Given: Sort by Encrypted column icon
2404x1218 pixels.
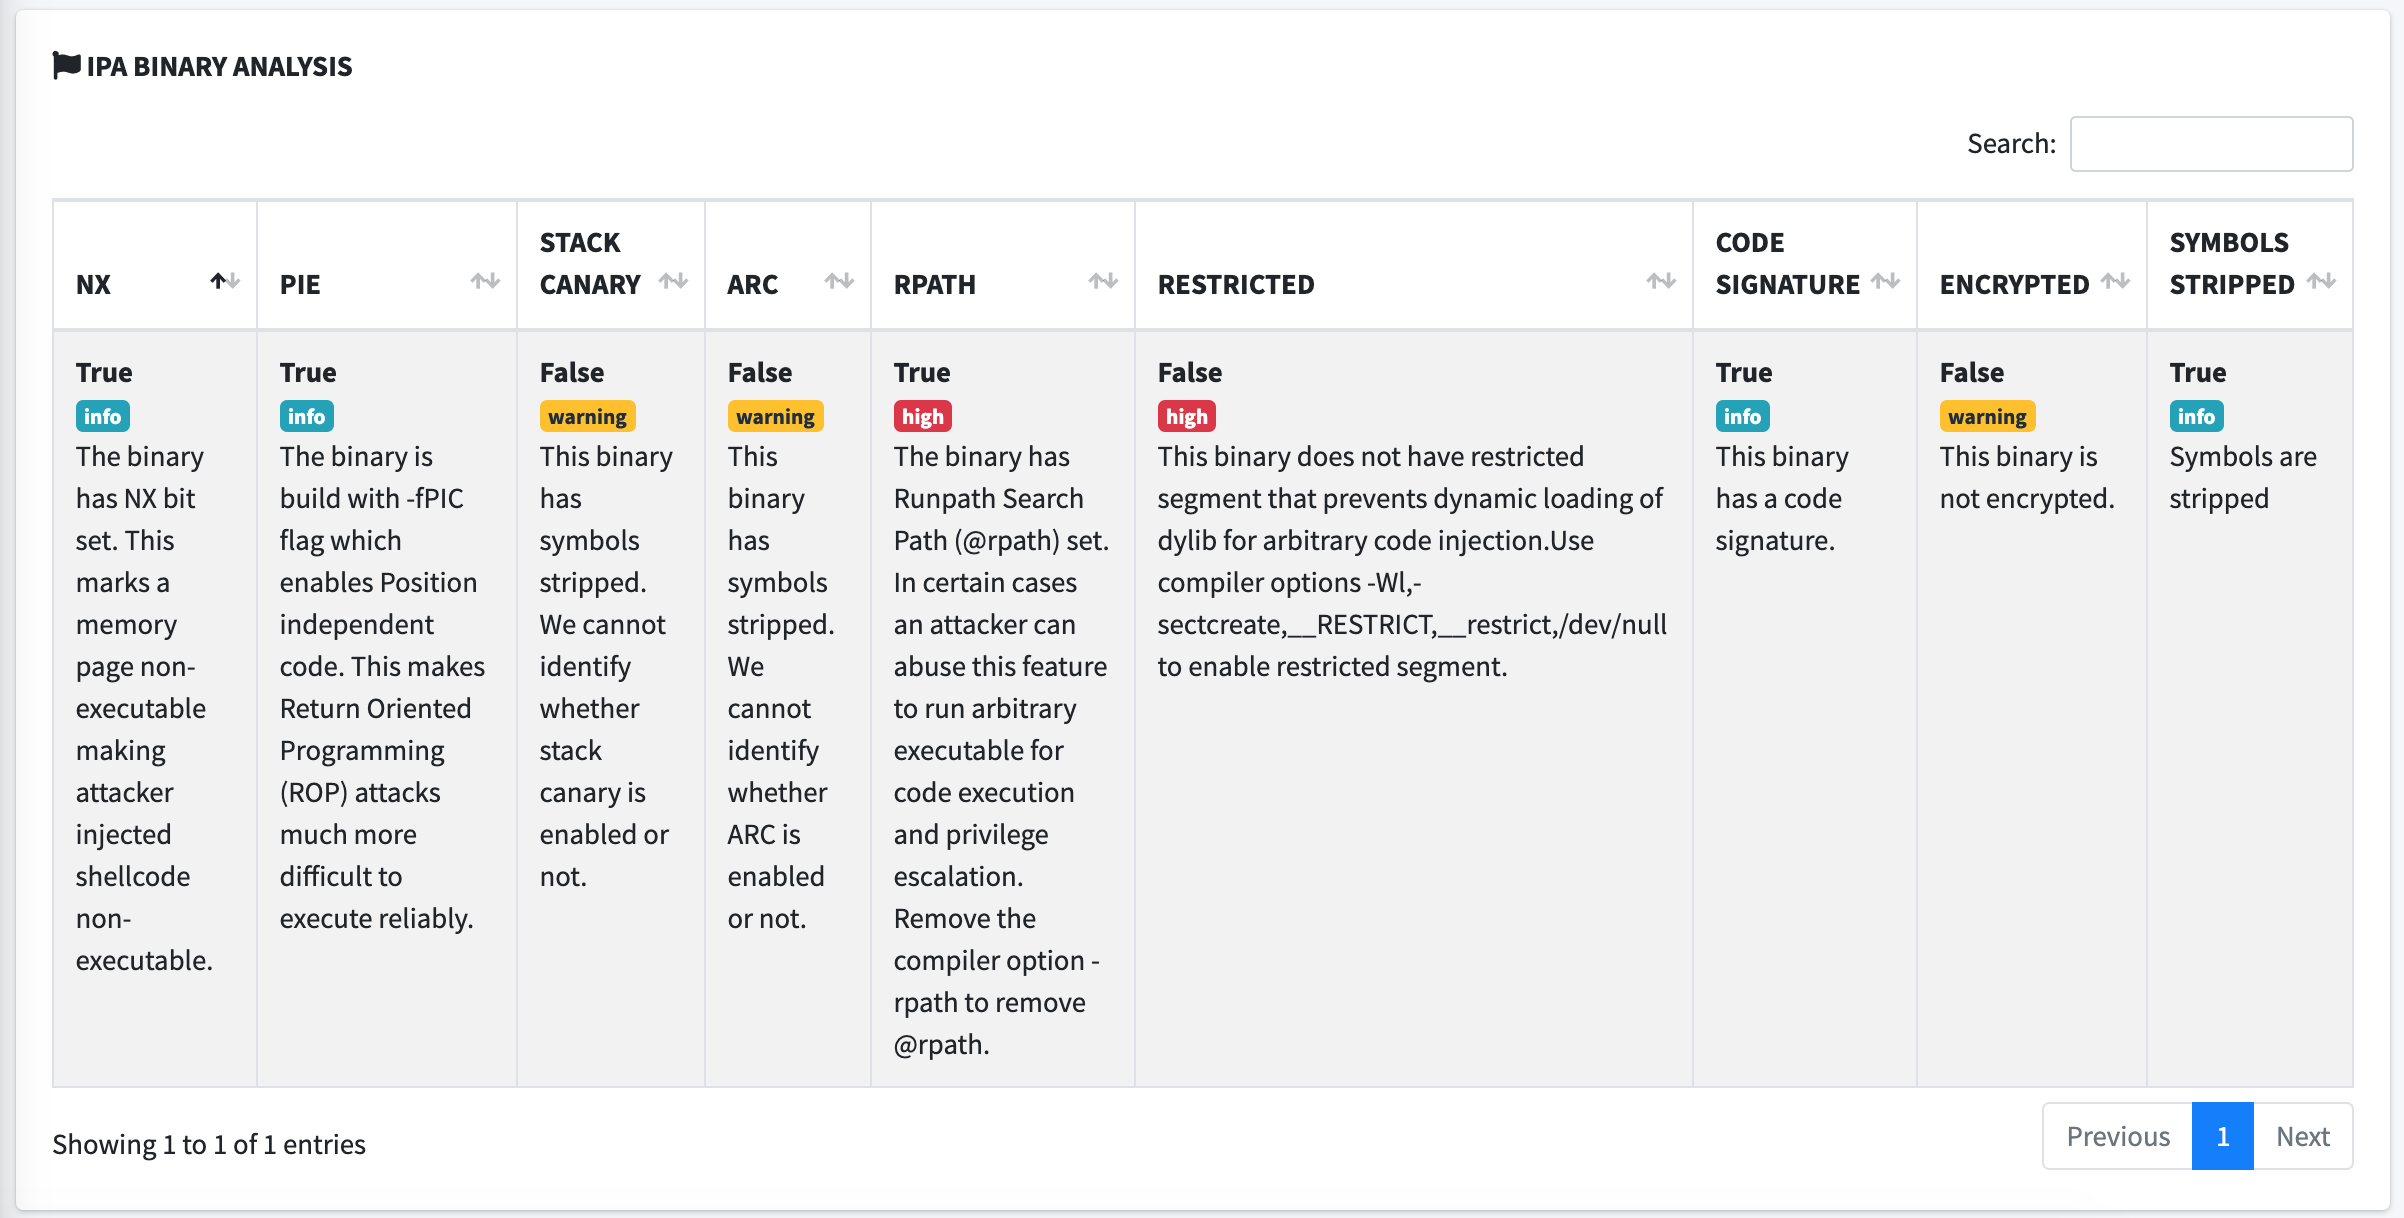Looking at the screenshot, I should [x=2115, y=281].
